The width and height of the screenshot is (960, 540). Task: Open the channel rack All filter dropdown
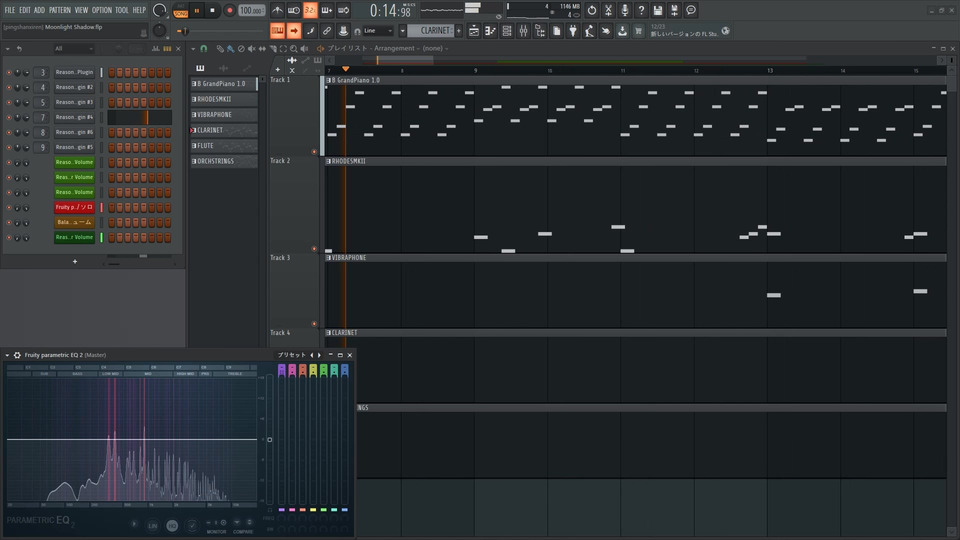point(73,48)
